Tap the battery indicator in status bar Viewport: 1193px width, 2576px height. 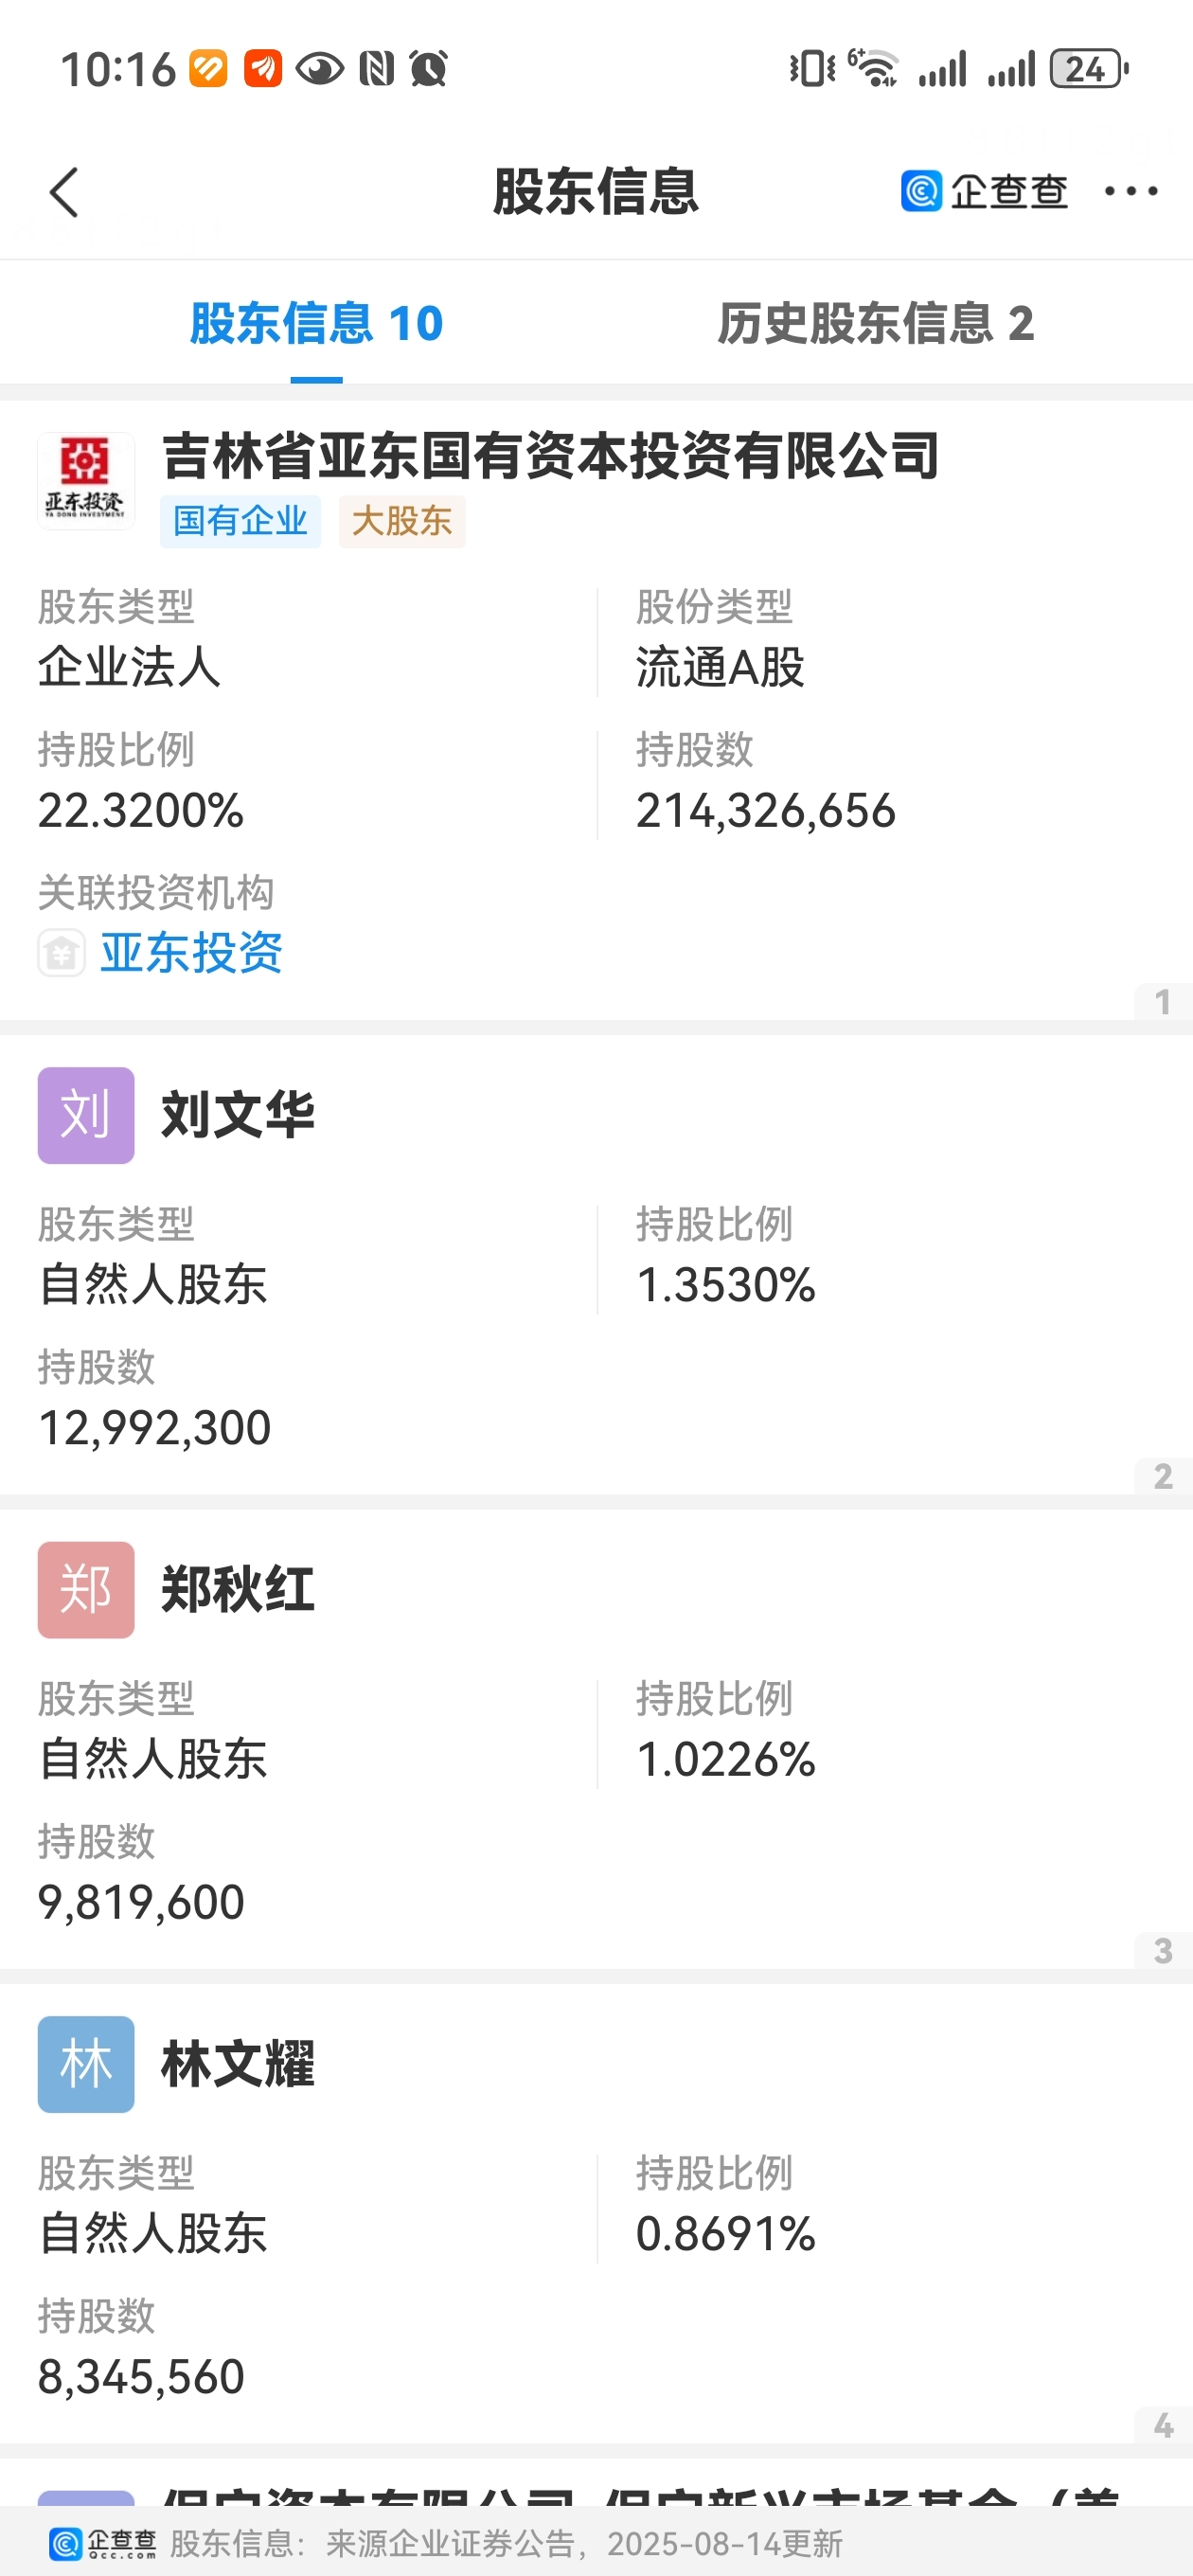(1090, 69)
